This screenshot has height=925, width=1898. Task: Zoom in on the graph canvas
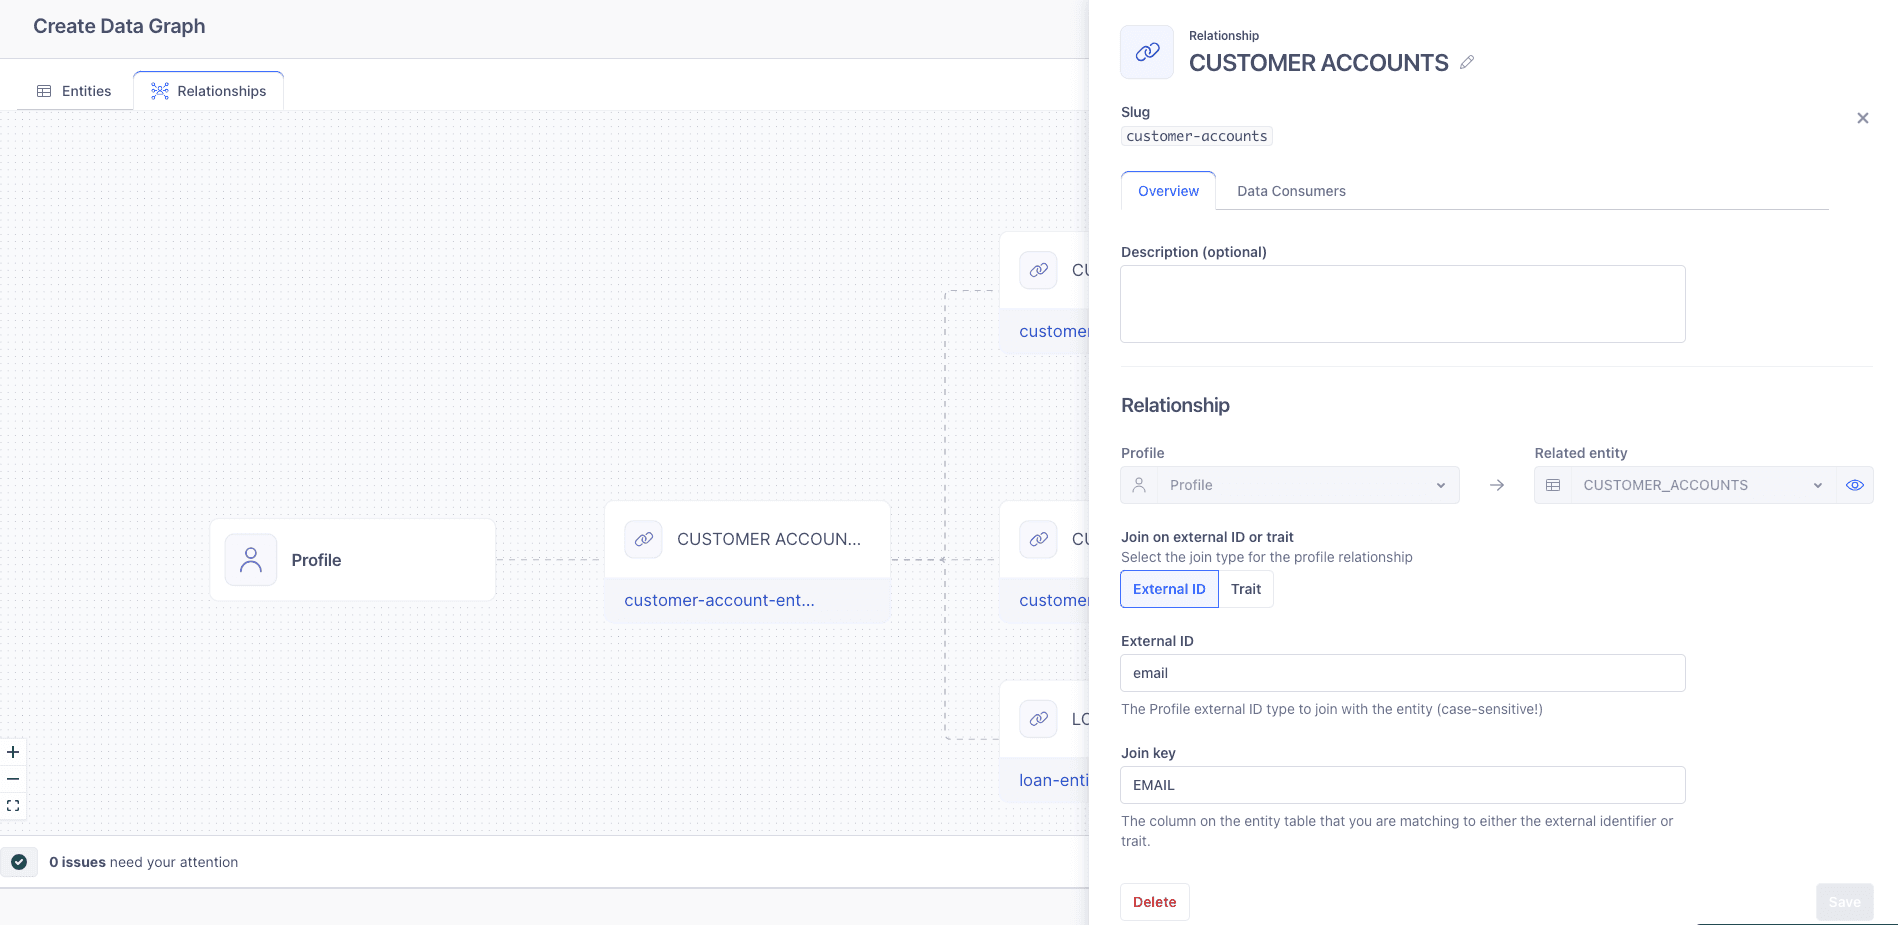[x=13, y=752]
